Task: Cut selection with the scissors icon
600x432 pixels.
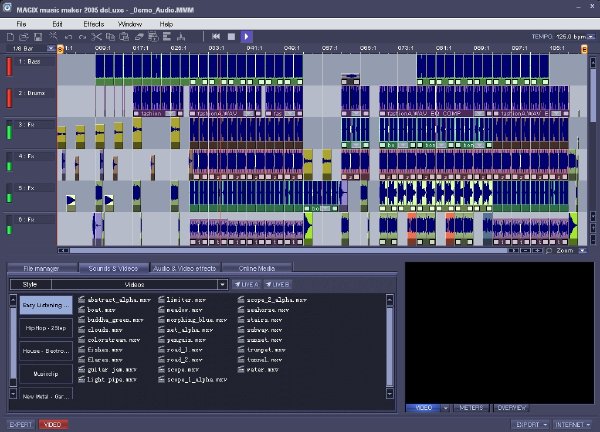Action: click(96, 37)
